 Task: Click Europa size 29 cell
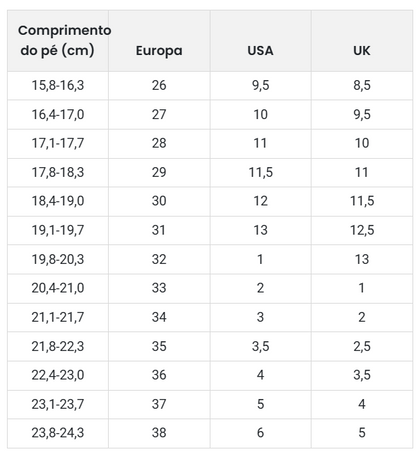pos(159,172)
